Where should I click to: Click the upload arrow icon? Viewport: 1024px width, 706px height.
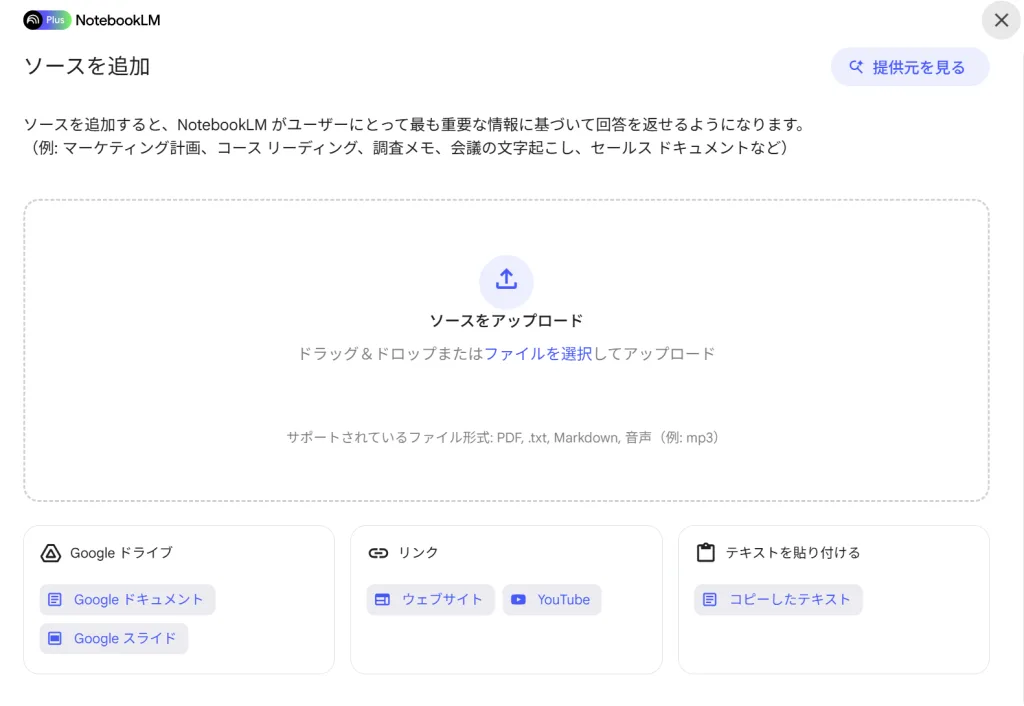coord(506,280)
